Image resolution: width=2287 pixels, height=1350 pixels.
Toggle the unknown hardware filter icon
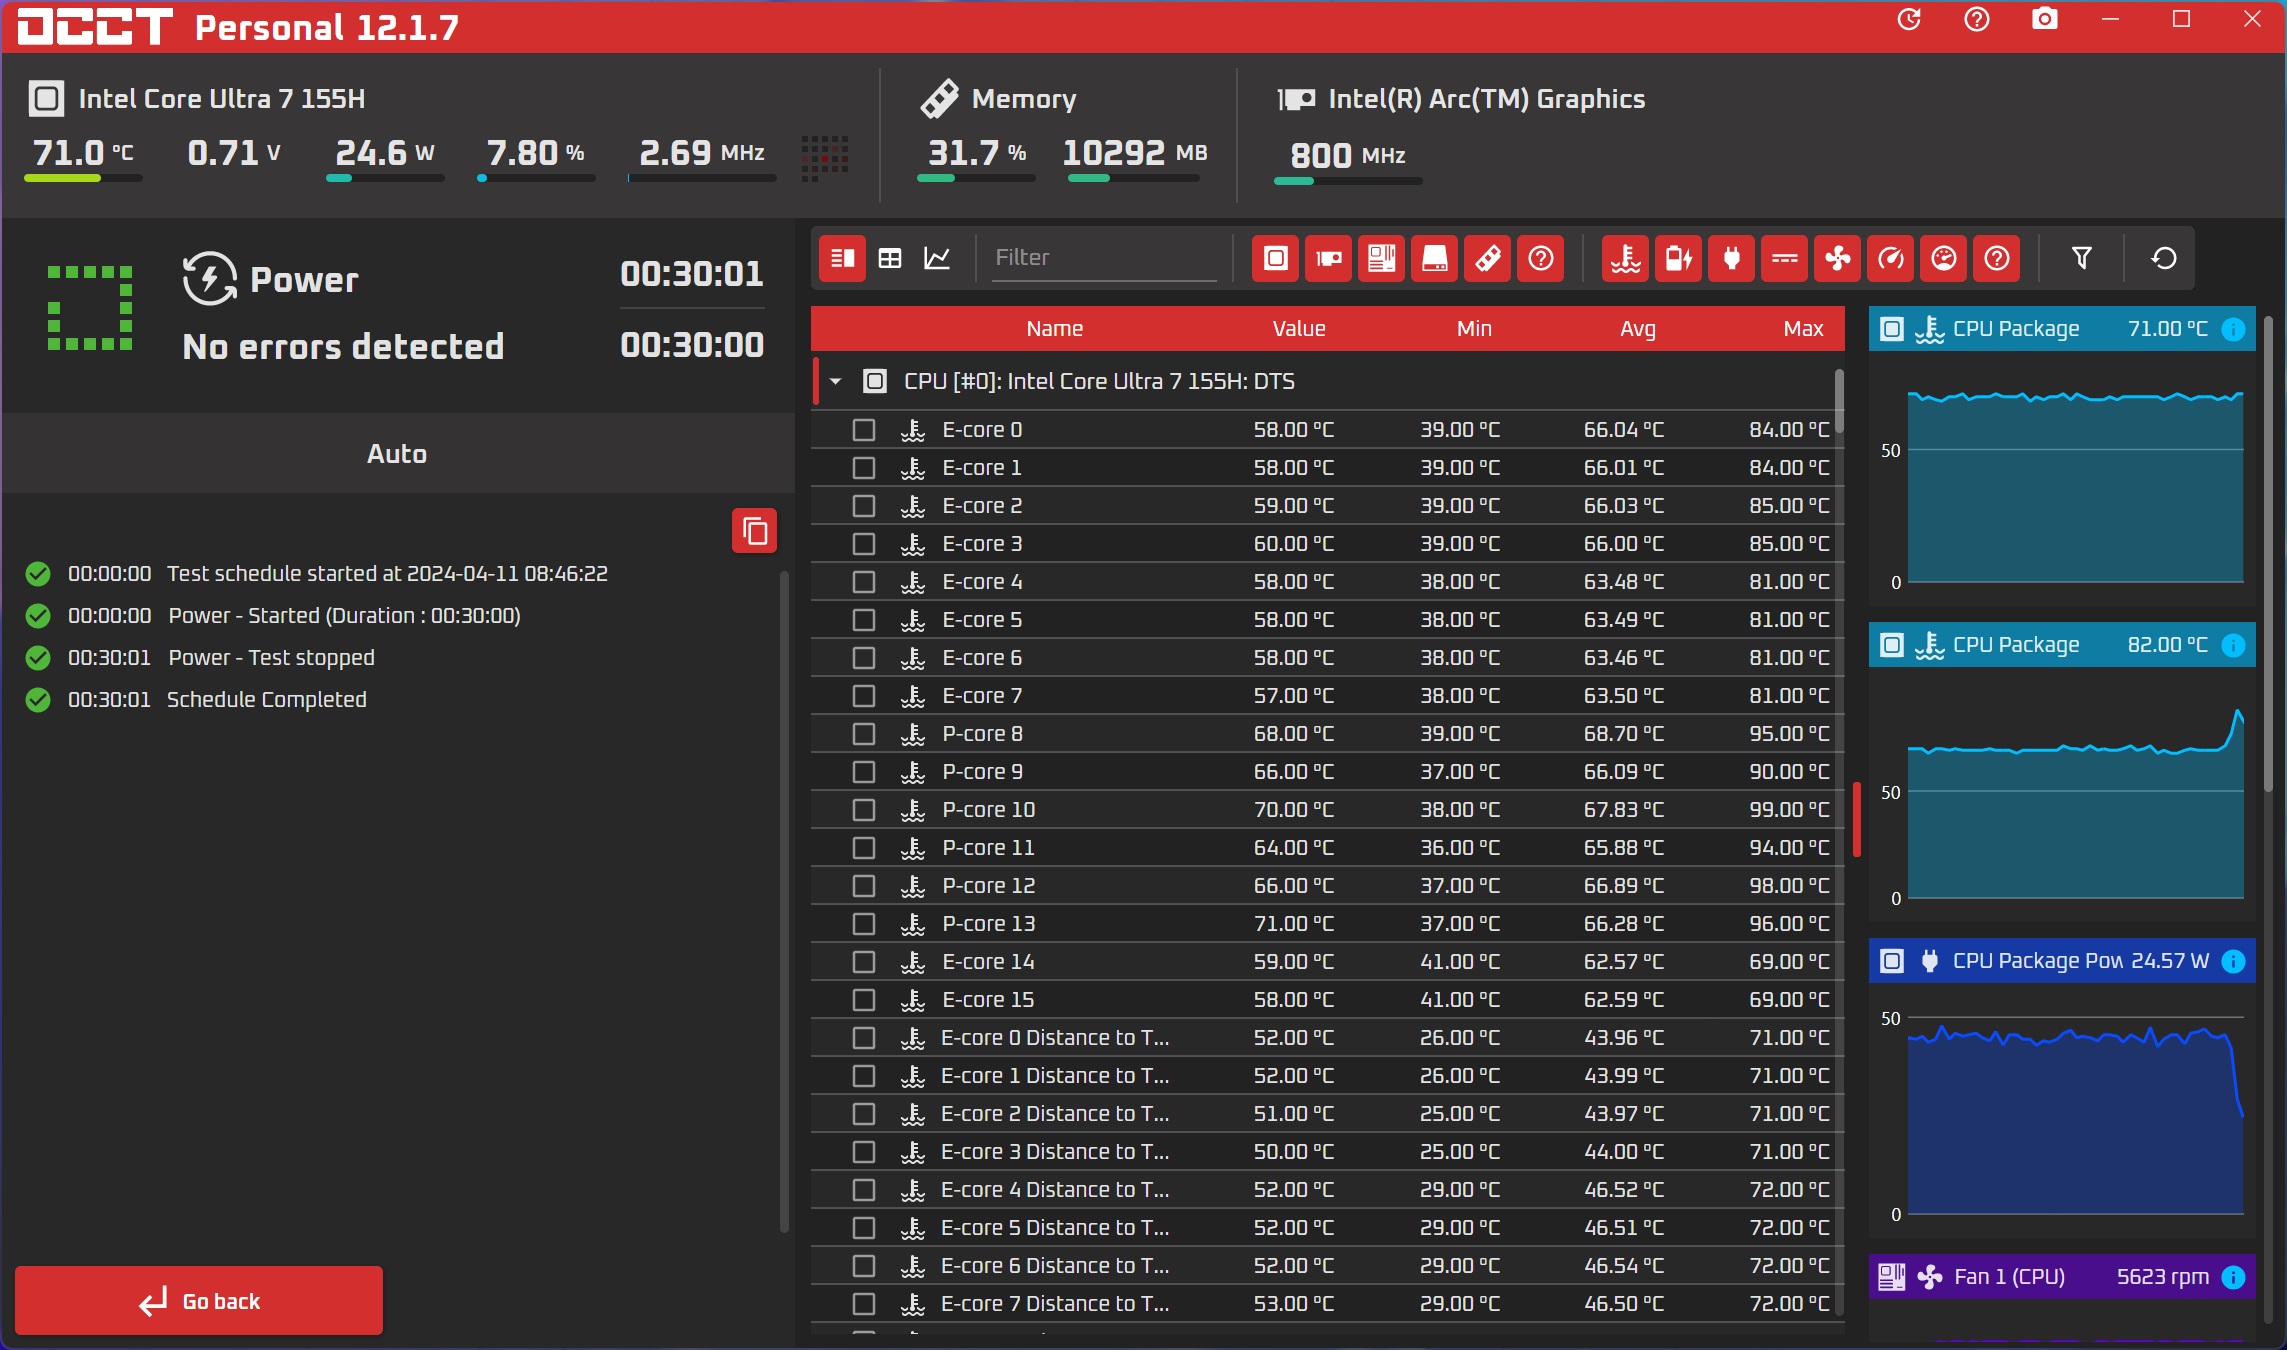[x=1541, y=259]
